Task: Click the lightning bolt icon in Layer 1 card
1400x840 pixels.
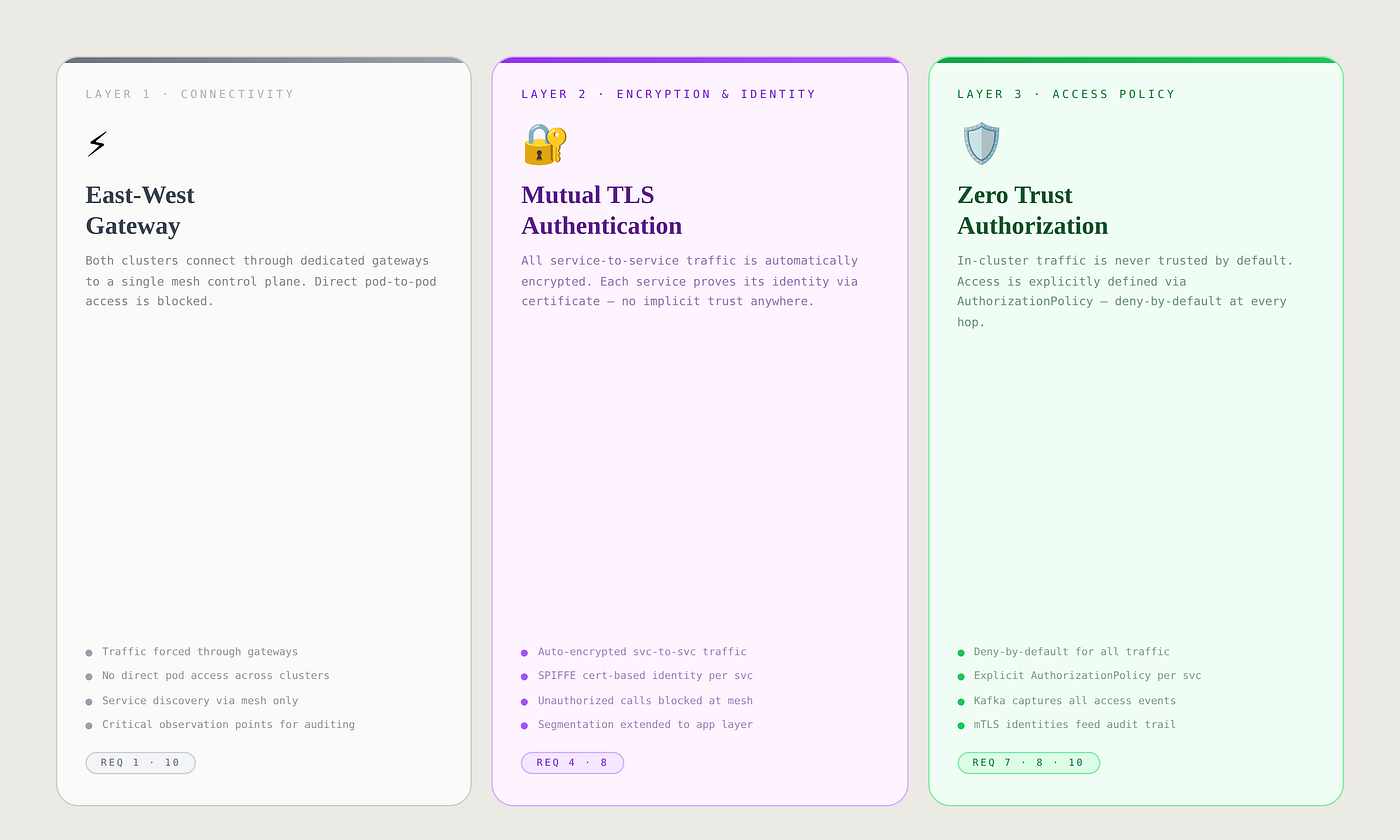Action: pos(96,144)
